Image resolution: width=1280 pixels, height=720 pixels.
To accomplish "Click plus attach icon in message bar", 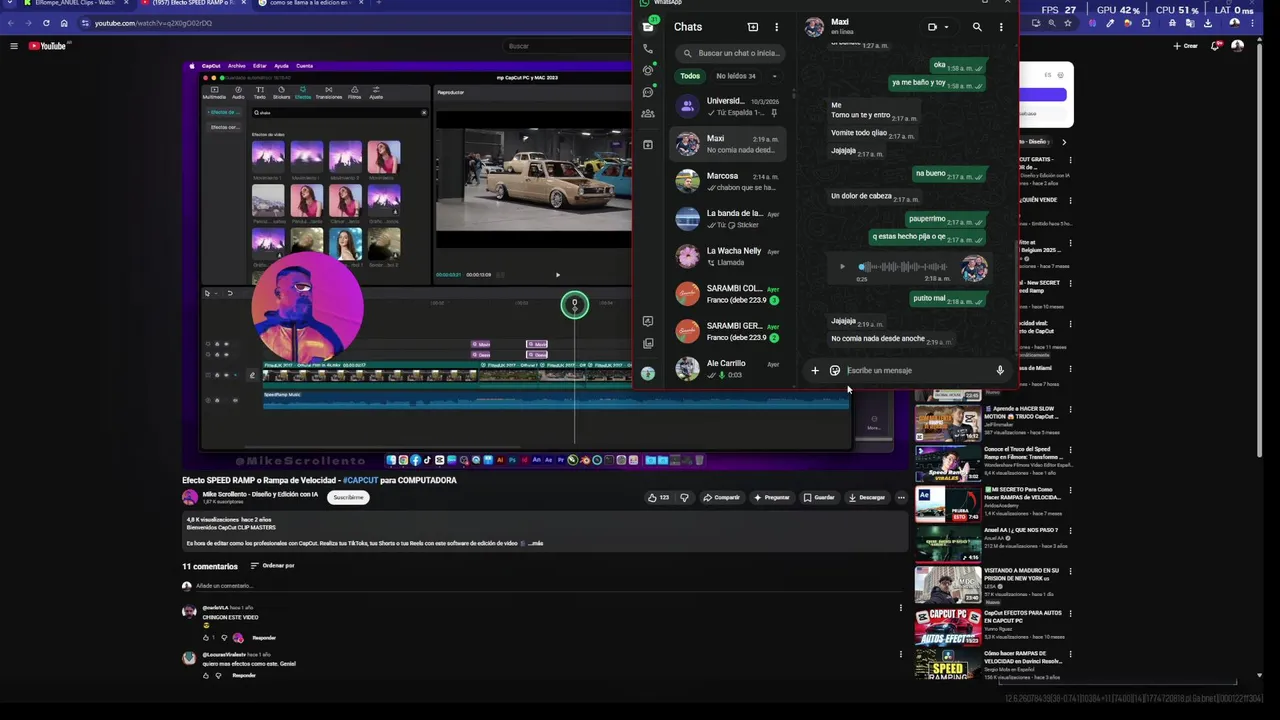I will point(815,370).
